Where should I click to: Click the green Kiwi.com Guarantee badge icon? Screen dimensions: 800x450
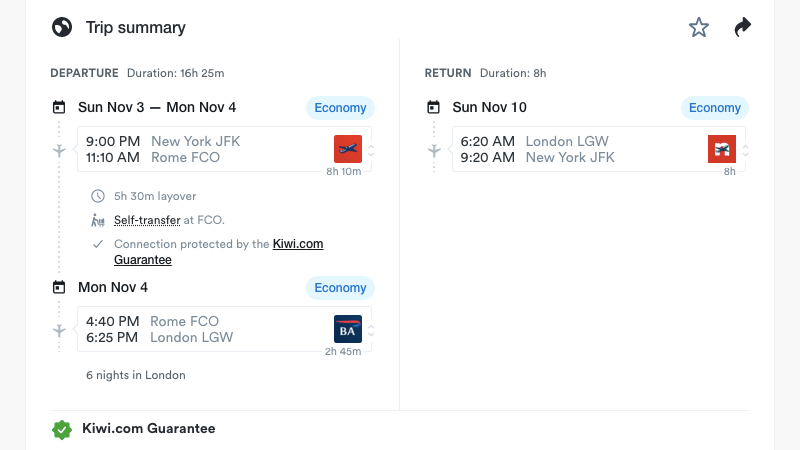[62, 430]
